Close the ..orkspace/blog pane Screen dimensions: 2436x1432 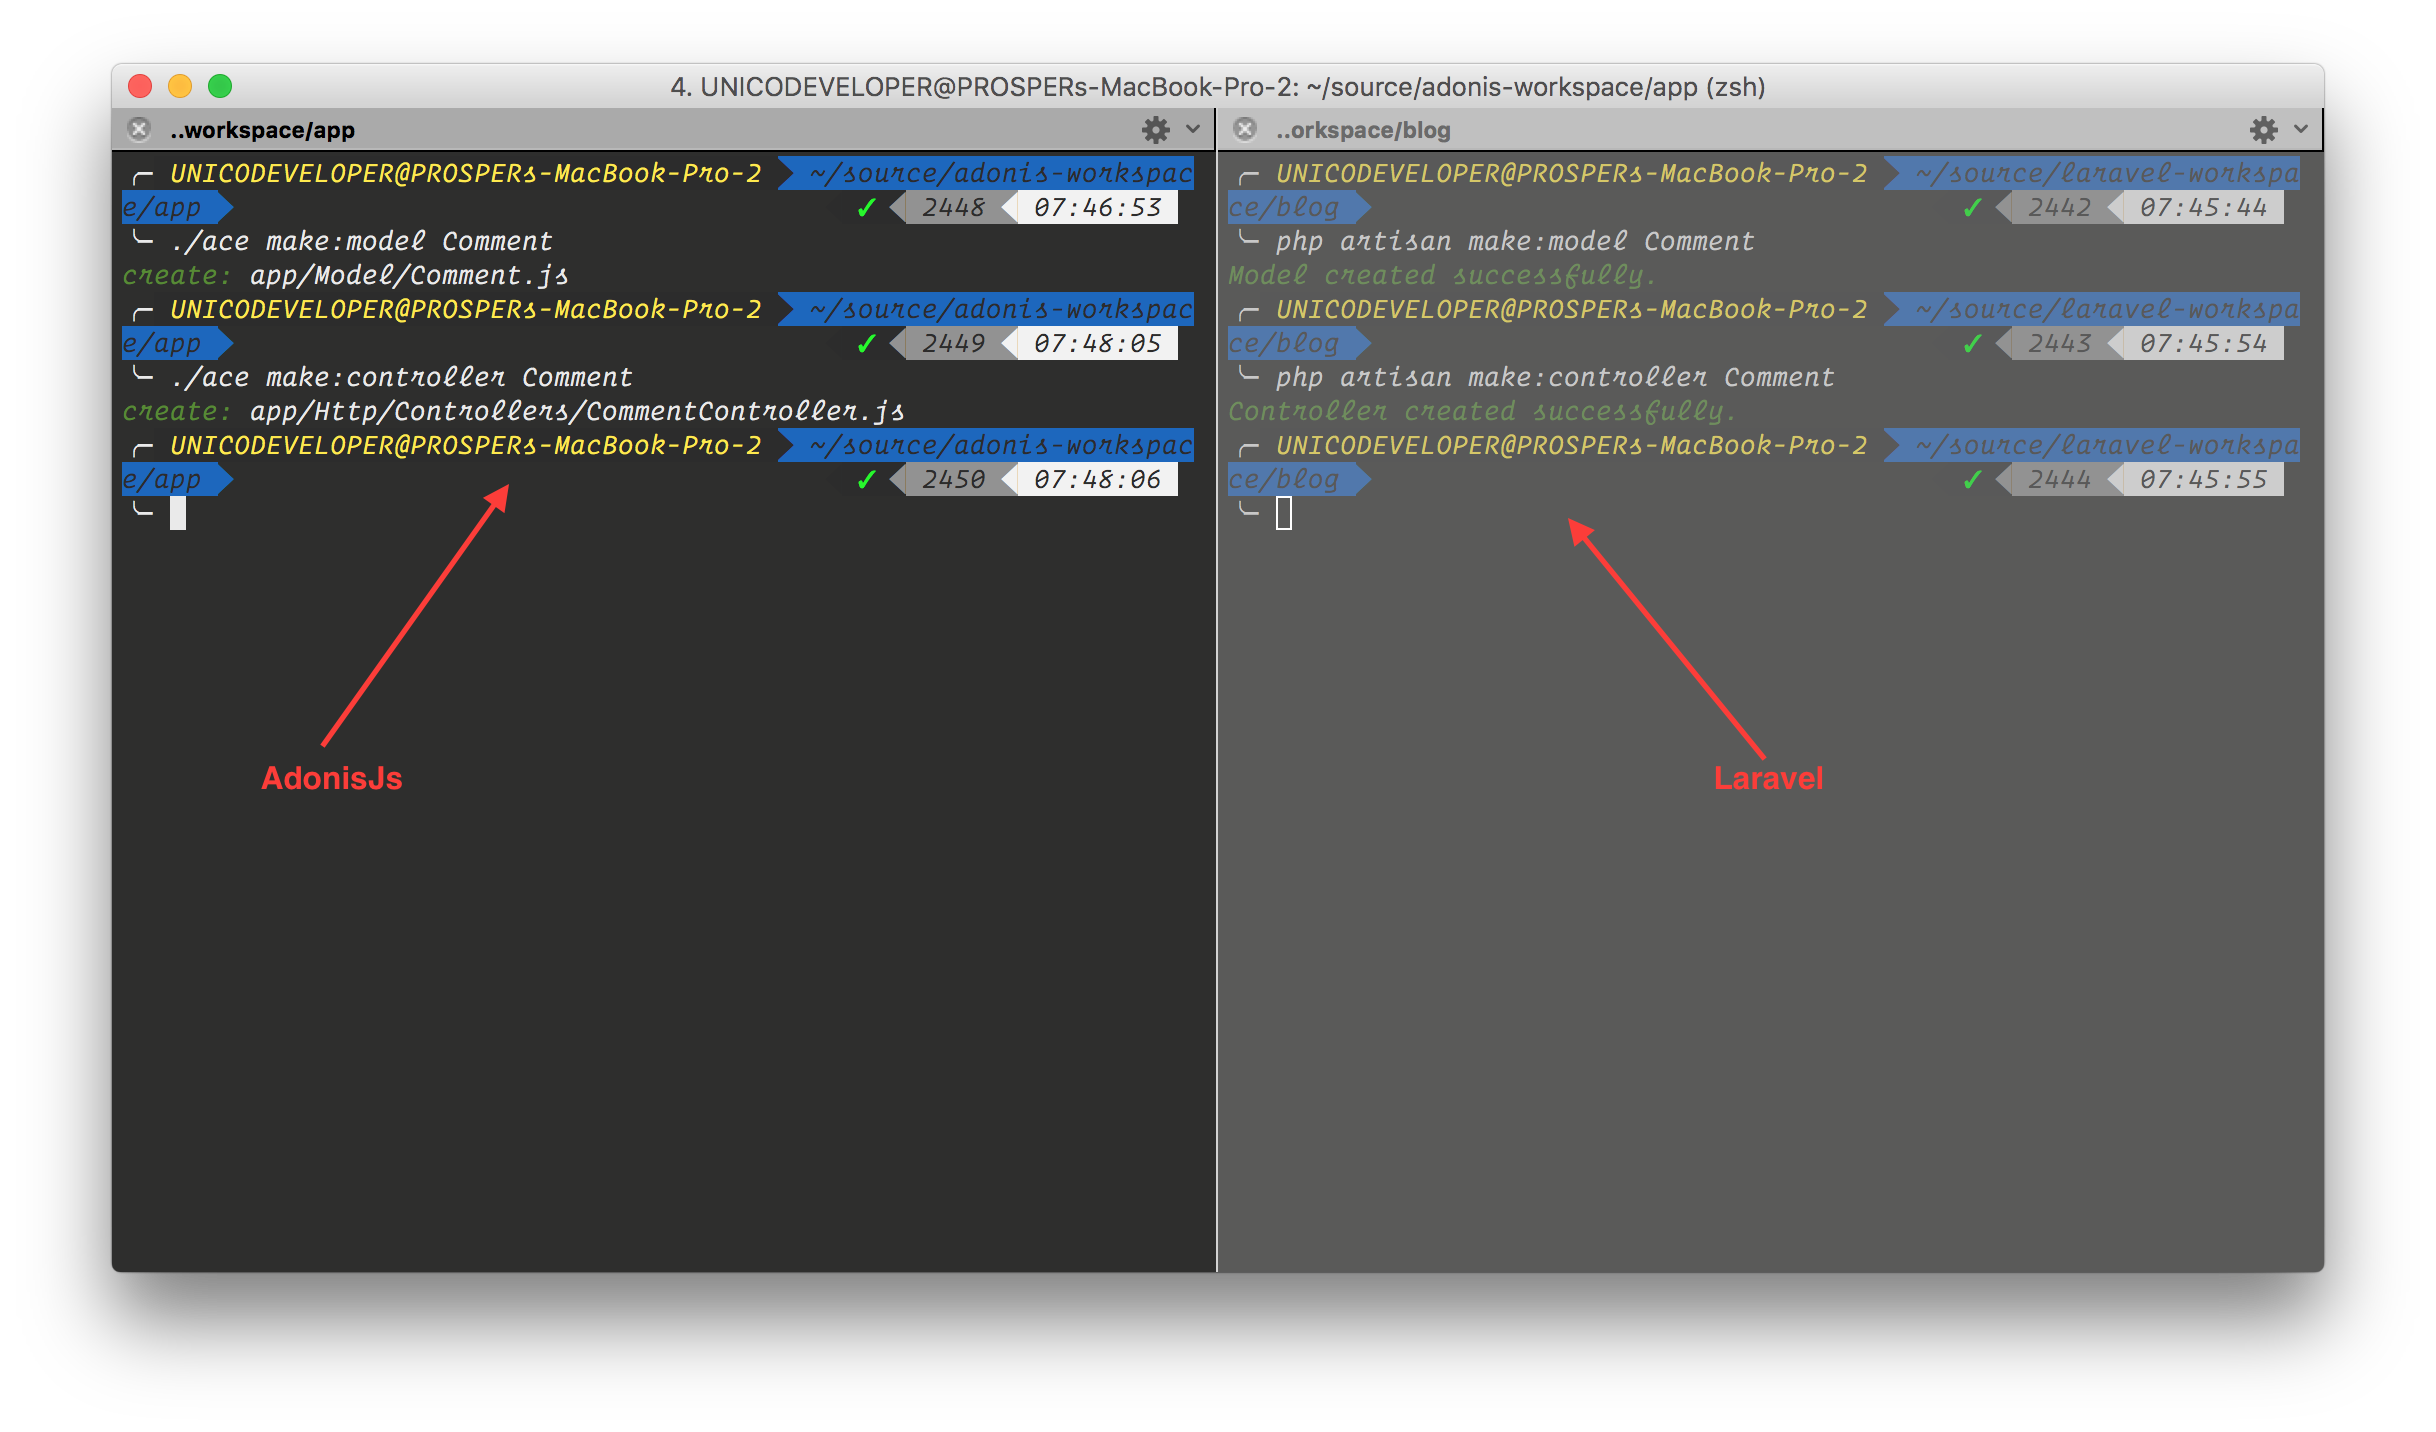[1245, 130]
